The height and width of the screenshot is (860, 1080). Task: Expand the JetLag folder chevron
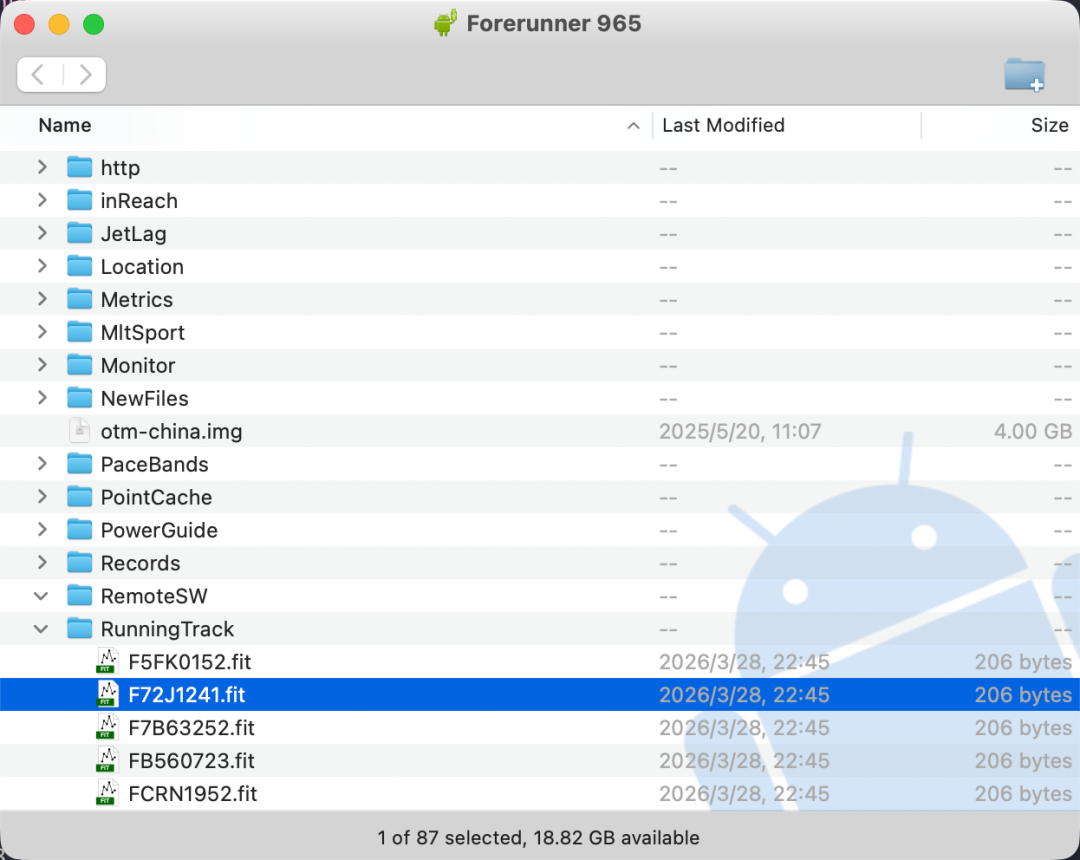pos(42,233)
